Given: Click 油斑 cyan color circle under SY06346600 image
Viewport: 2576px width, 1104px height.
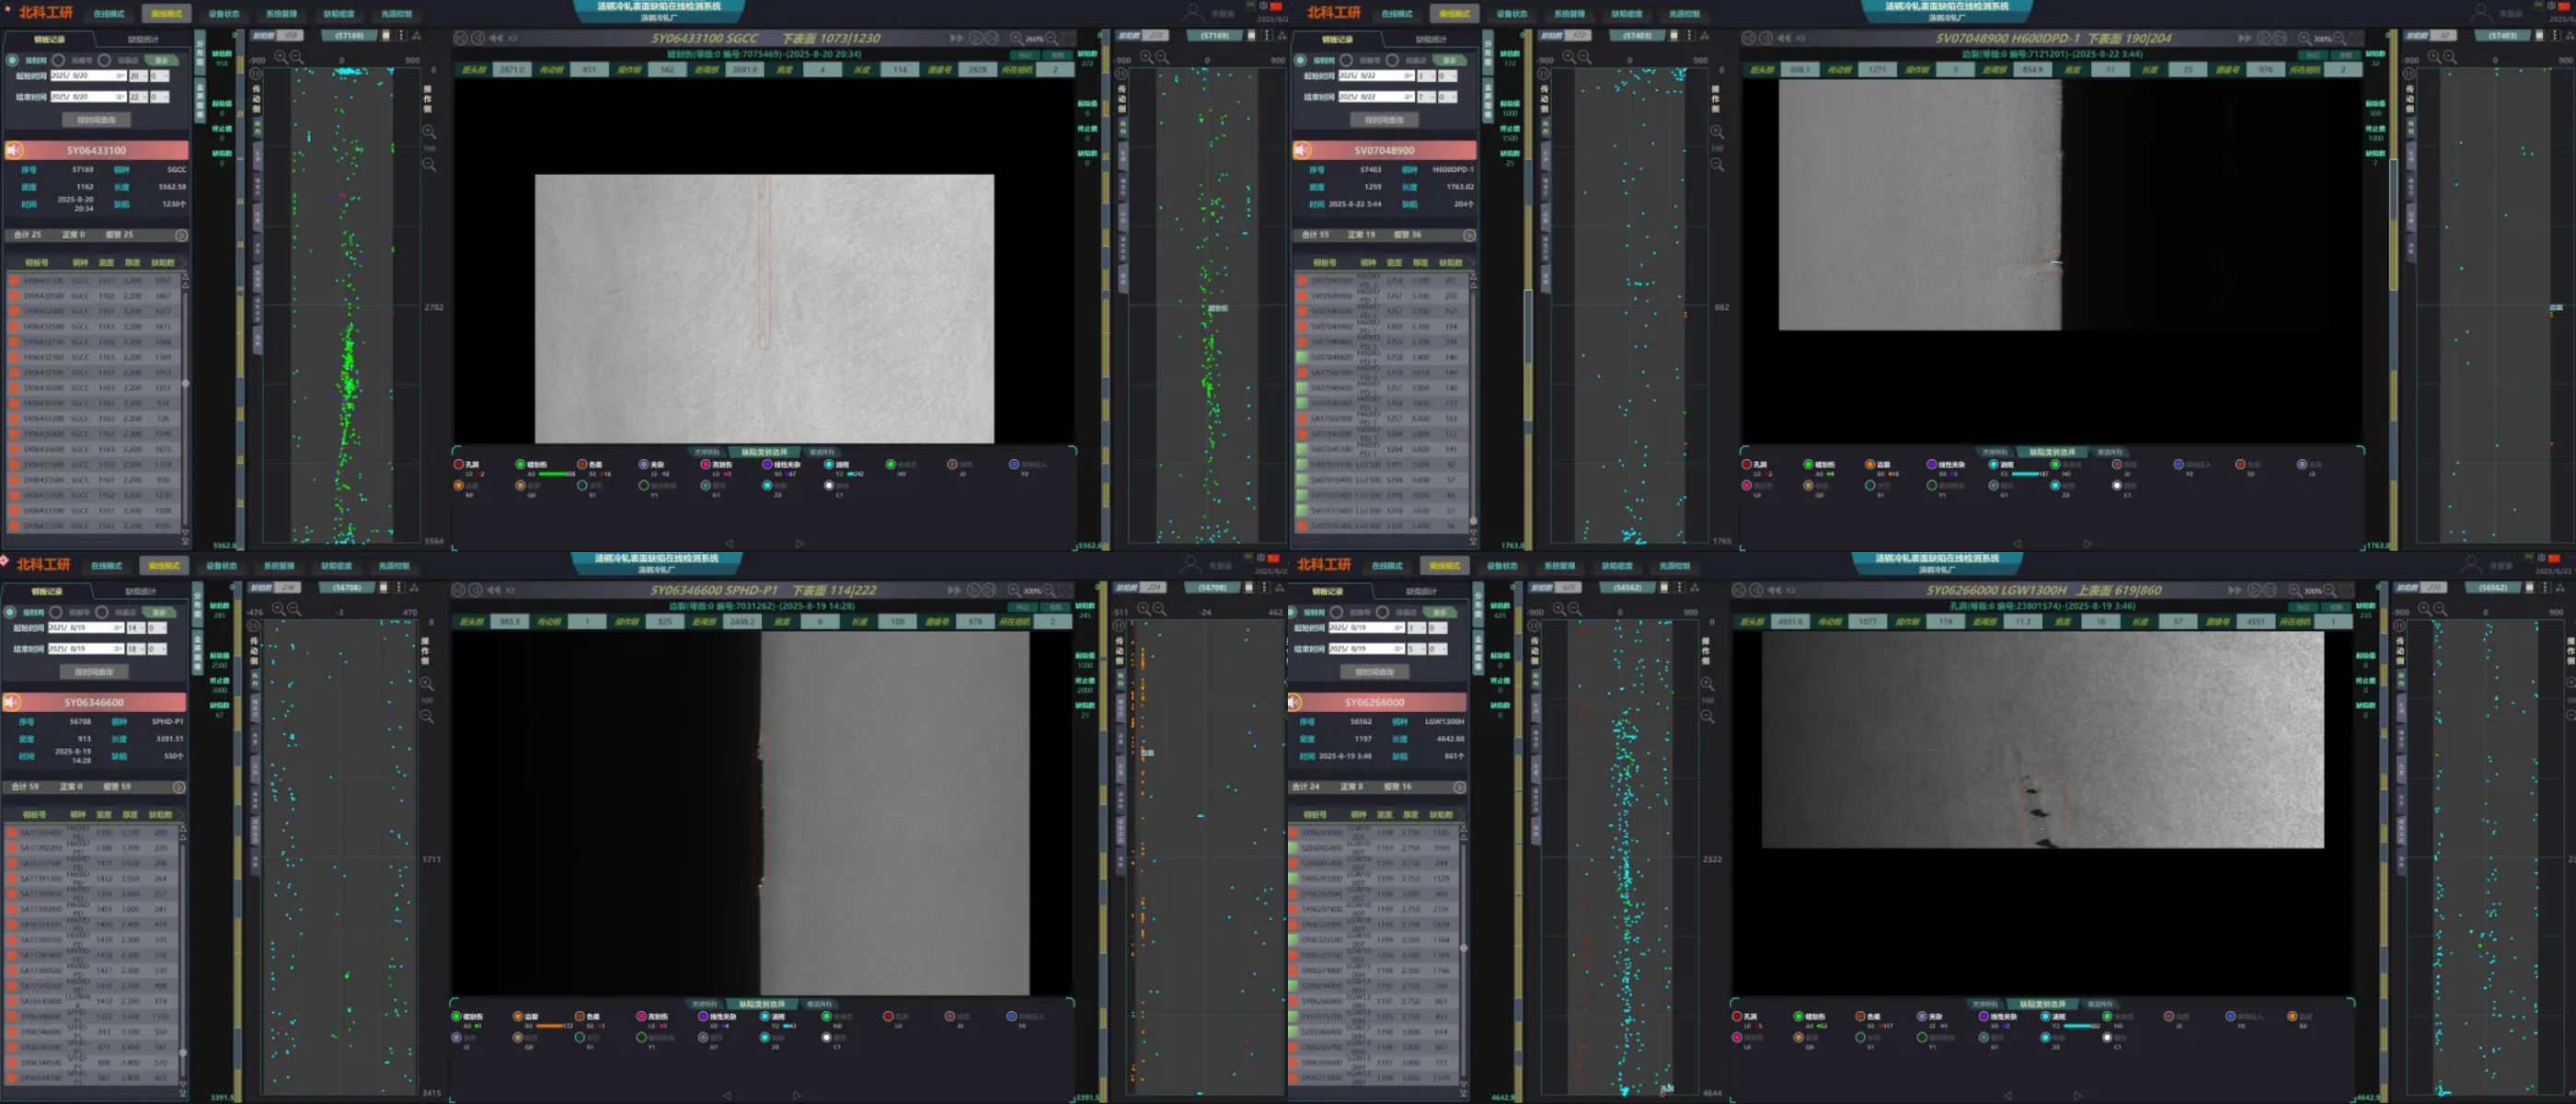Looking at the screenshot, I should [765, 1016].
